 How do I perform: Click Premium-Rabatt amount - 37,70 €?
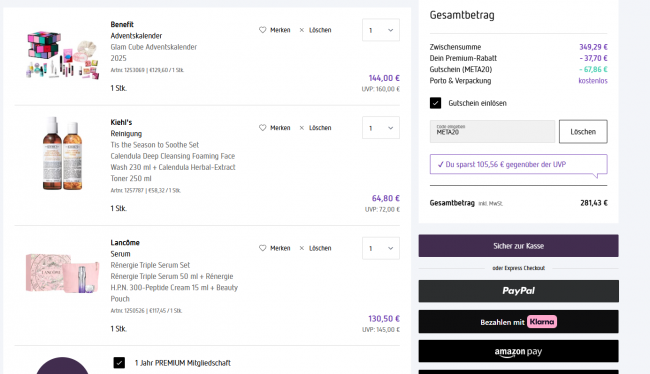[594, 58]
